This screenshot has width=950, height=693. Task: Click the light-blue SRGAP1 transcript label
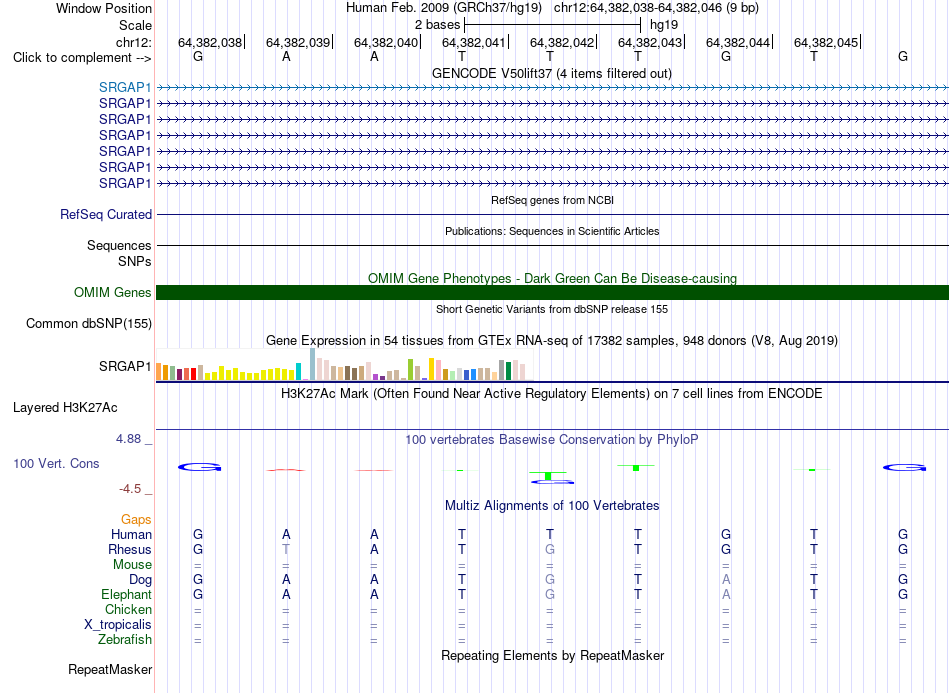tap(125, 87)
